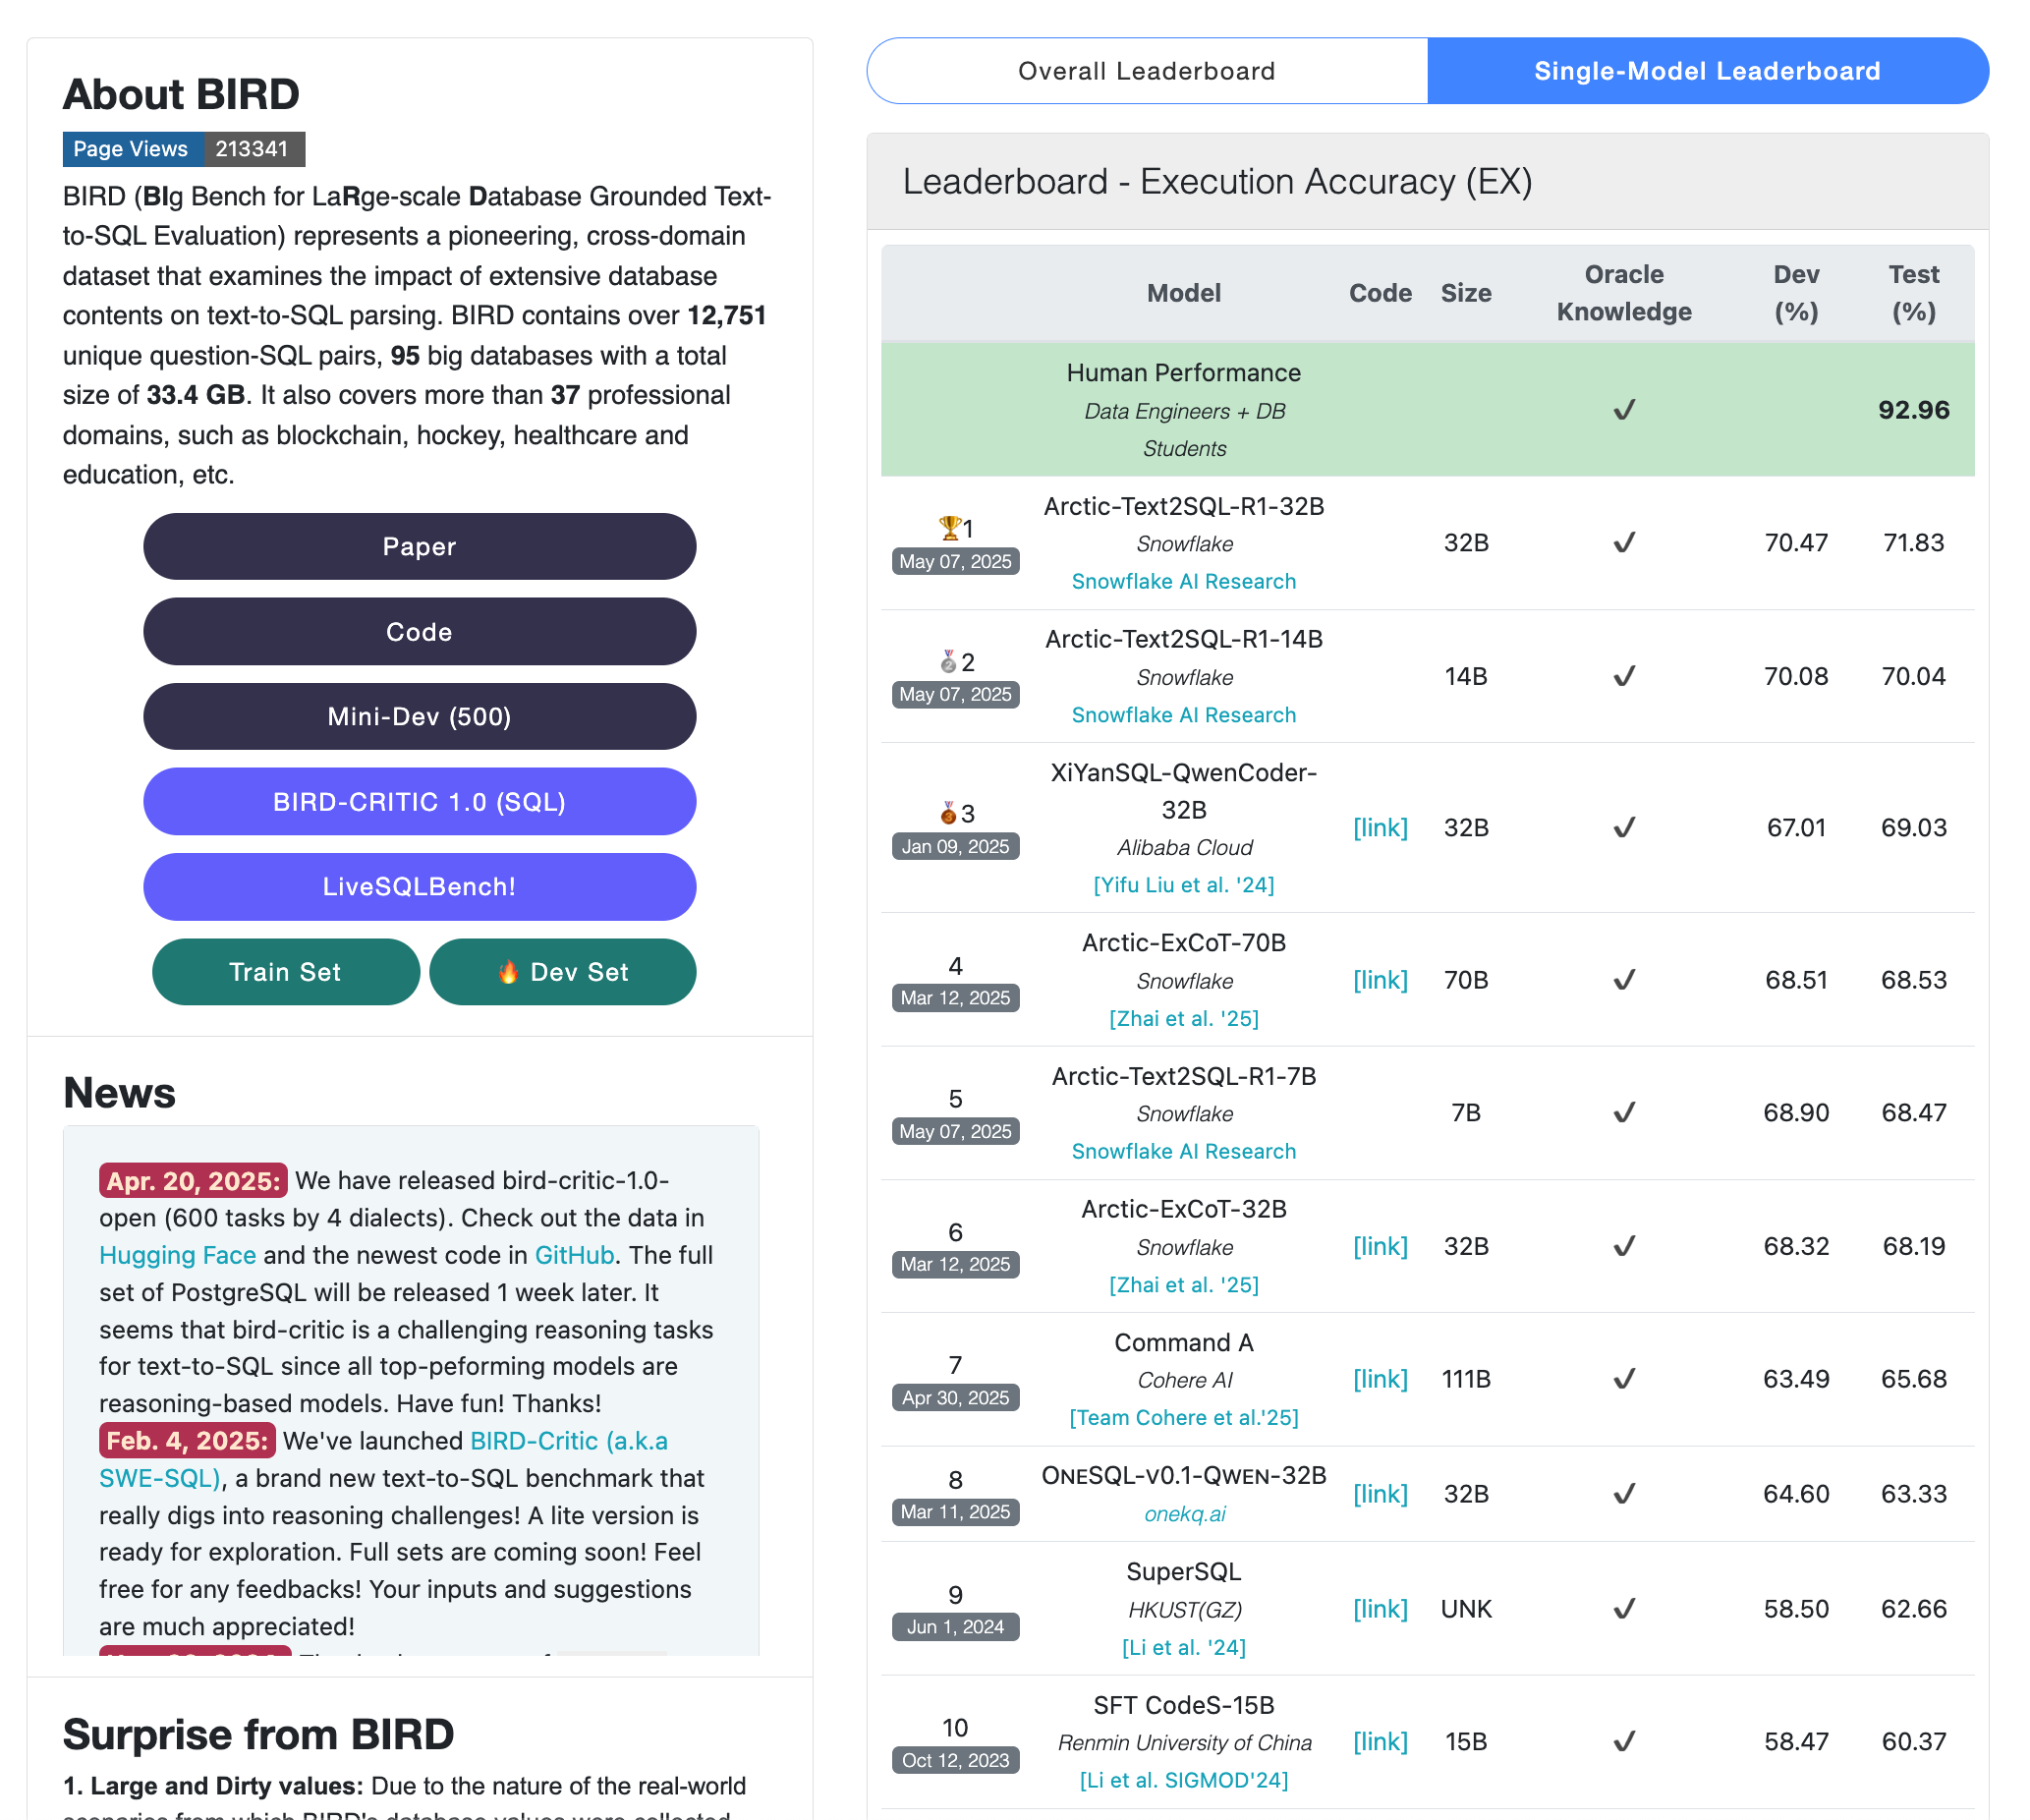Click the gold trophy rank 1 icon

949,527
